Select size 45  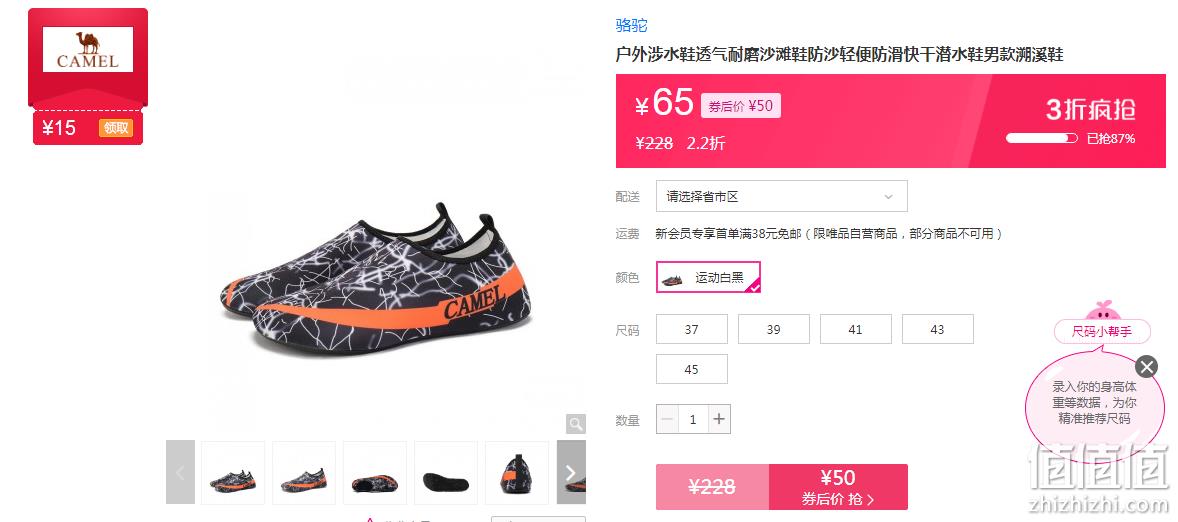pyautogui.click(x=692, y=369)
